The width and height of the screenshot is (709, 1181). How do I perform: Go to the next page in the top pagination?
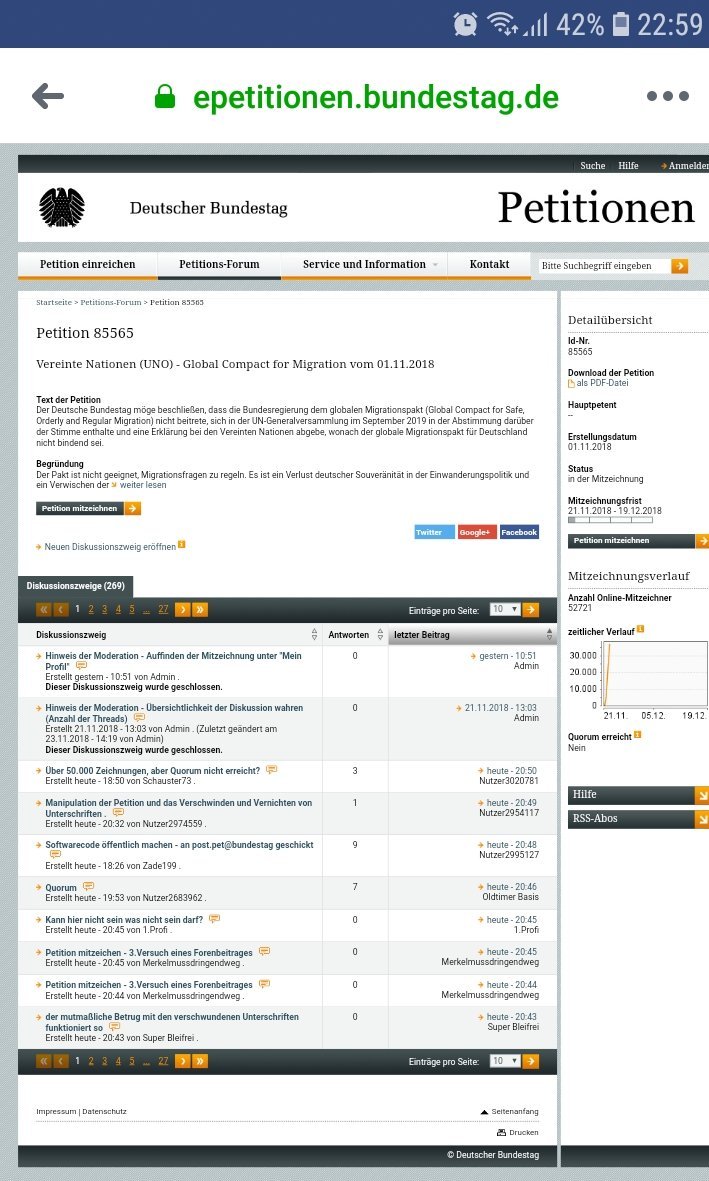183,609
